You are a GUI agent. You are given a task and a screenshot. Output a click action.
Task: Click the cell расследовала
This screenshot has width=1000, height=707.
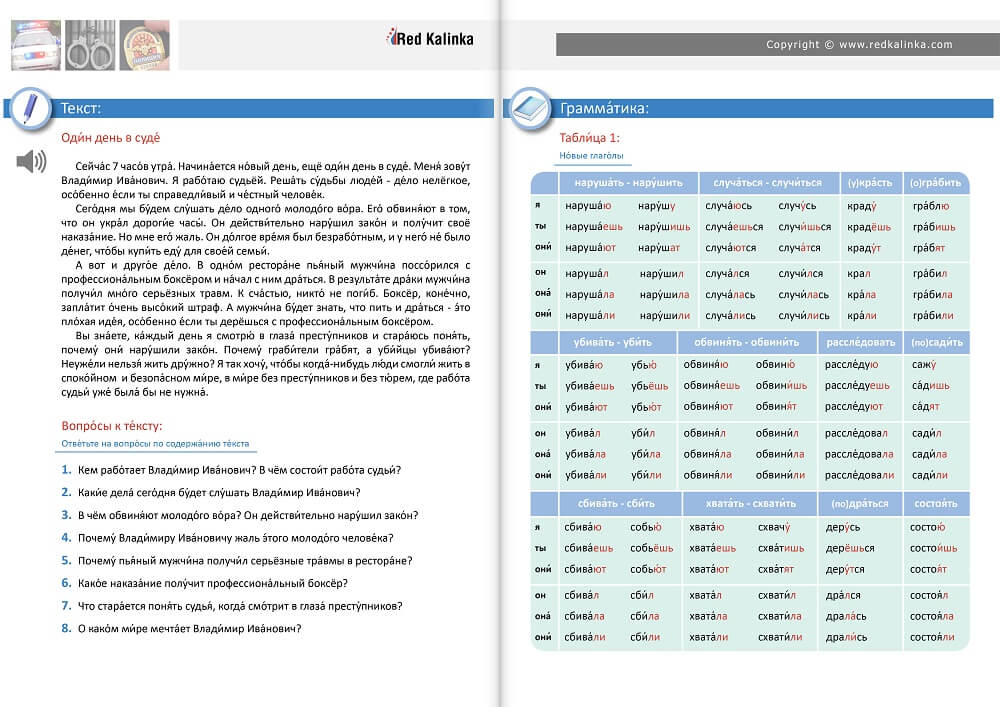click(x=858, y=455)
